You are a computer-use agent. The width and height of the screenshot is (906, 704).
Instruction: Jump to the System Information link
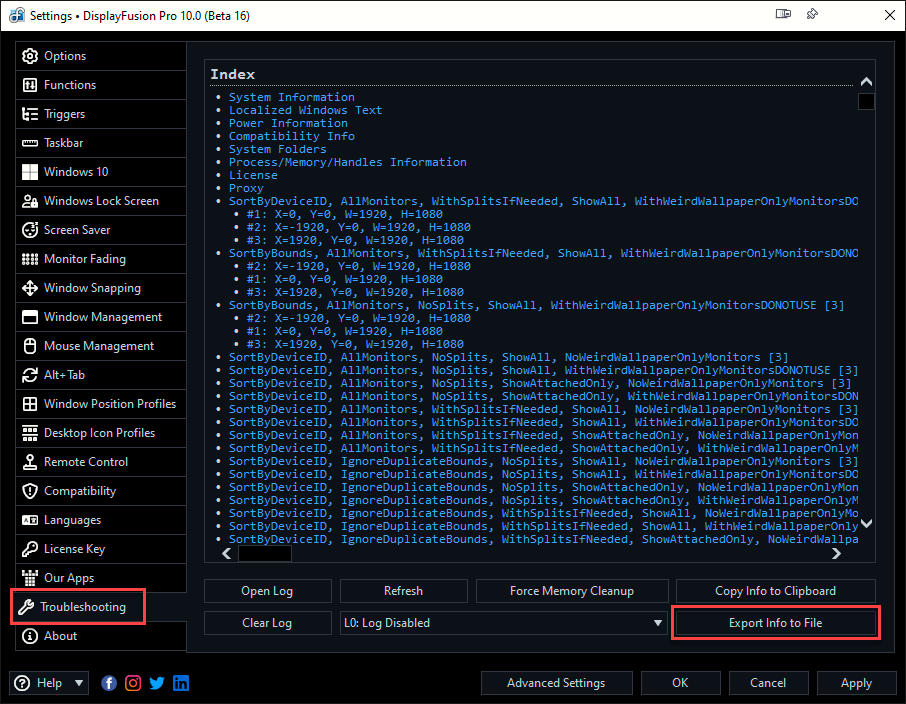(x=291, y=97)
